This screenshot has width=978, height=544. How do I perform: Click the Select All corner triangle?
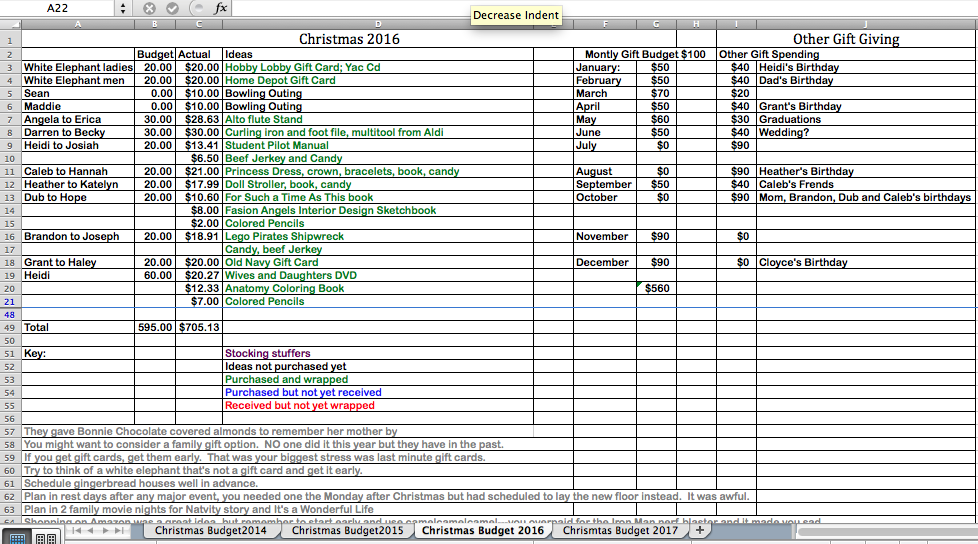(11, 24)
